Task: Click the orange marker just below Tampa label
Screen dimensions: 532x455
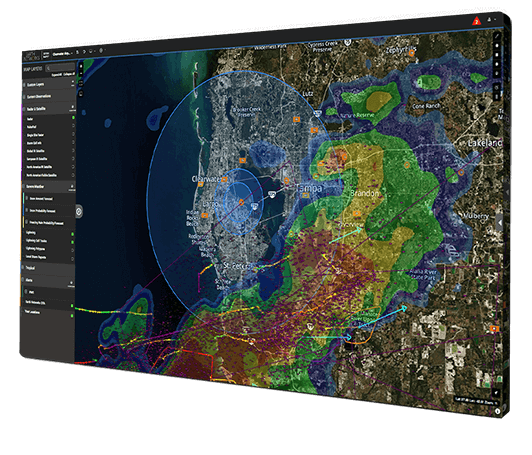Action: pos(305,195)
